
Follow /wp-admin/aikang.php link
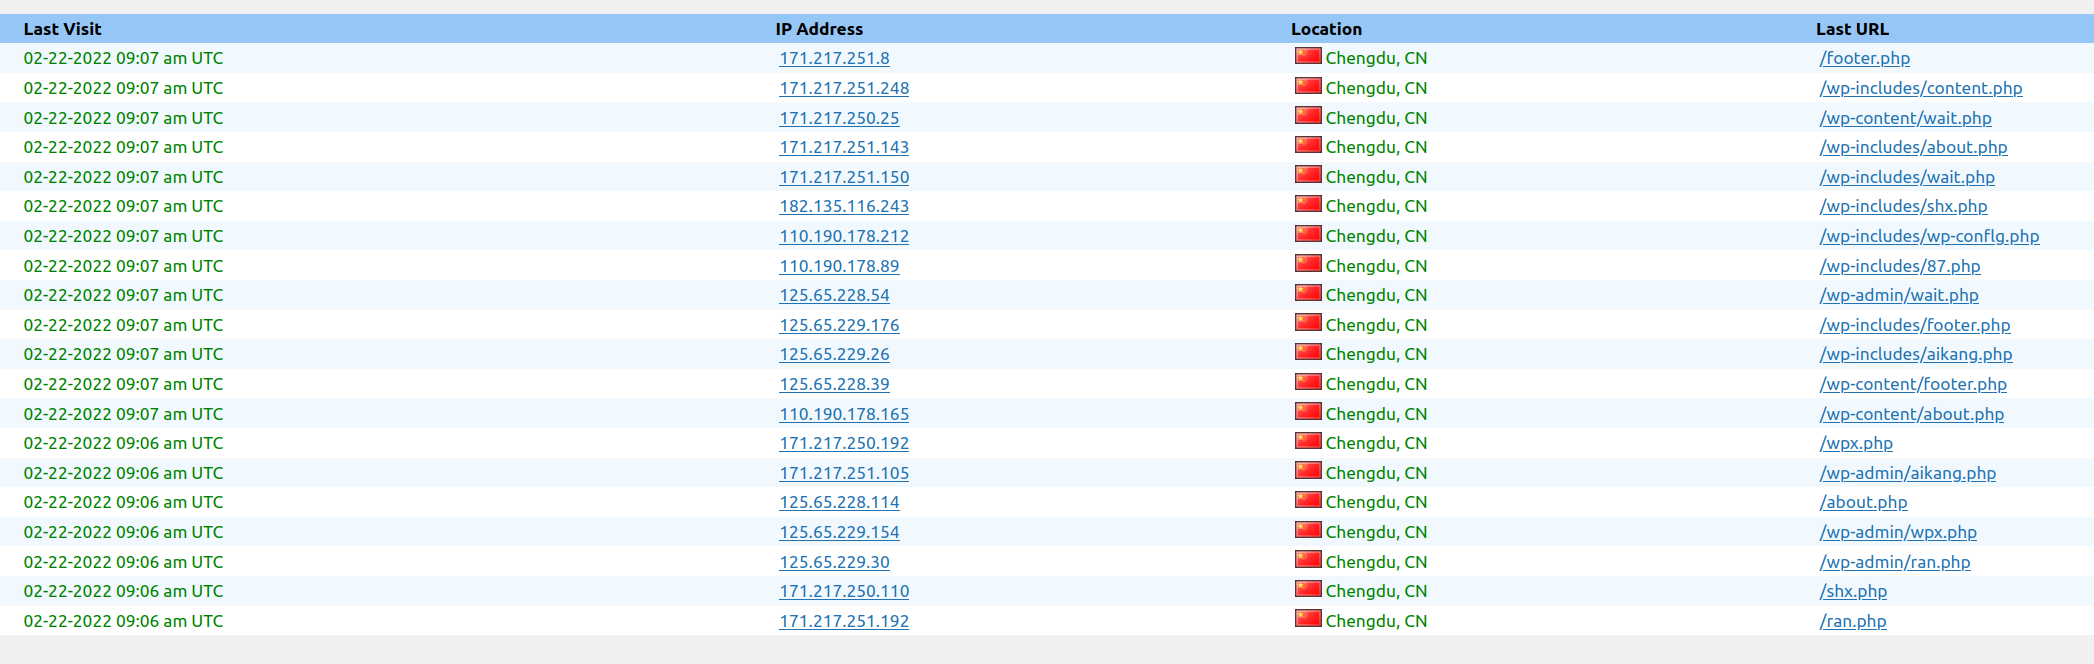1908,473
